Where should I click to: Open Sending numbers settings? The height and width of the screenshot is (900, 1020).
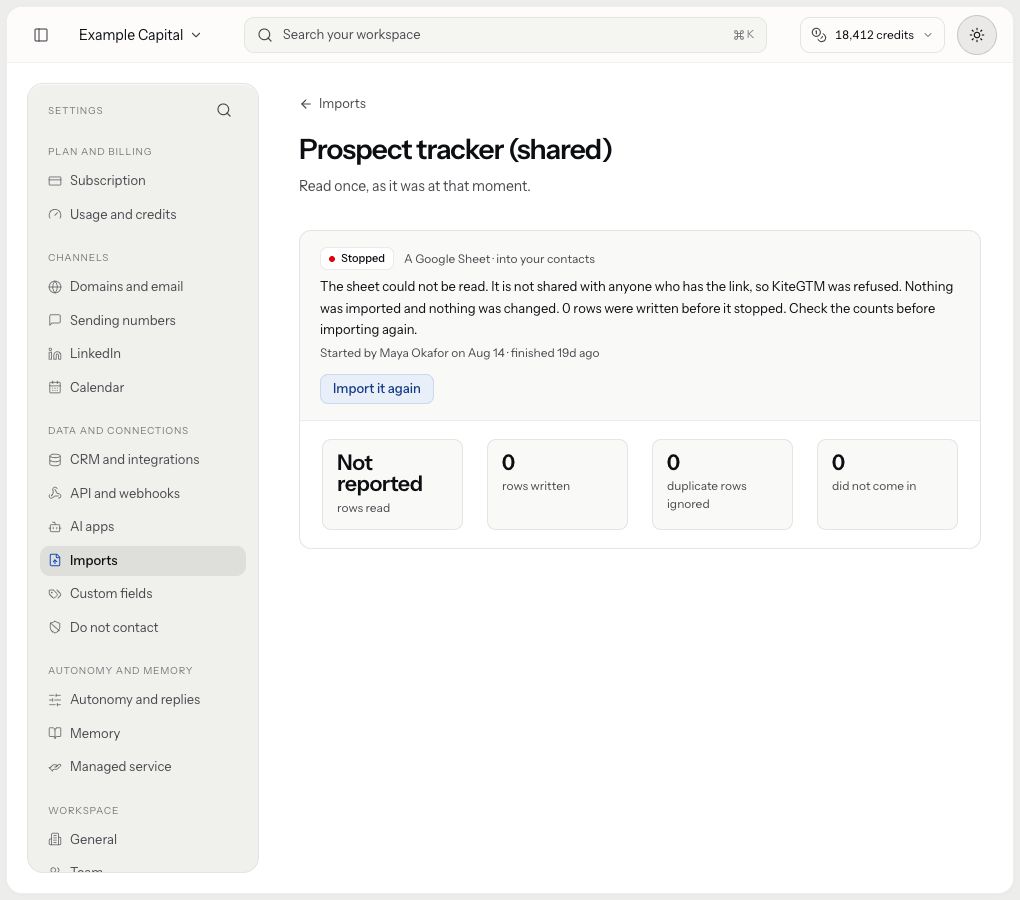point(143,321)
